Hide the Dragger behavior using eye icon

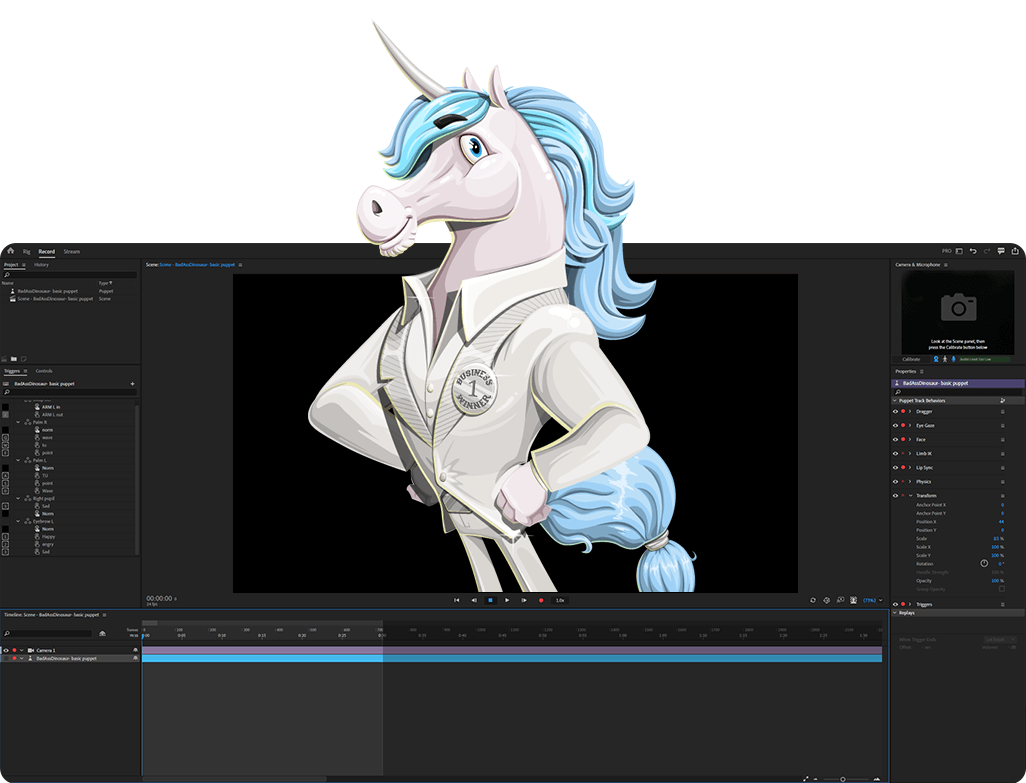pyautogui.click(x=895, y=411)
